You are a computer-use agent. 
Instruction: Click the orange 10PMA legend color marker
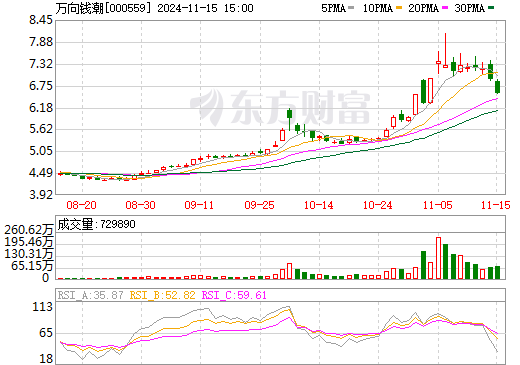[398, 8]
